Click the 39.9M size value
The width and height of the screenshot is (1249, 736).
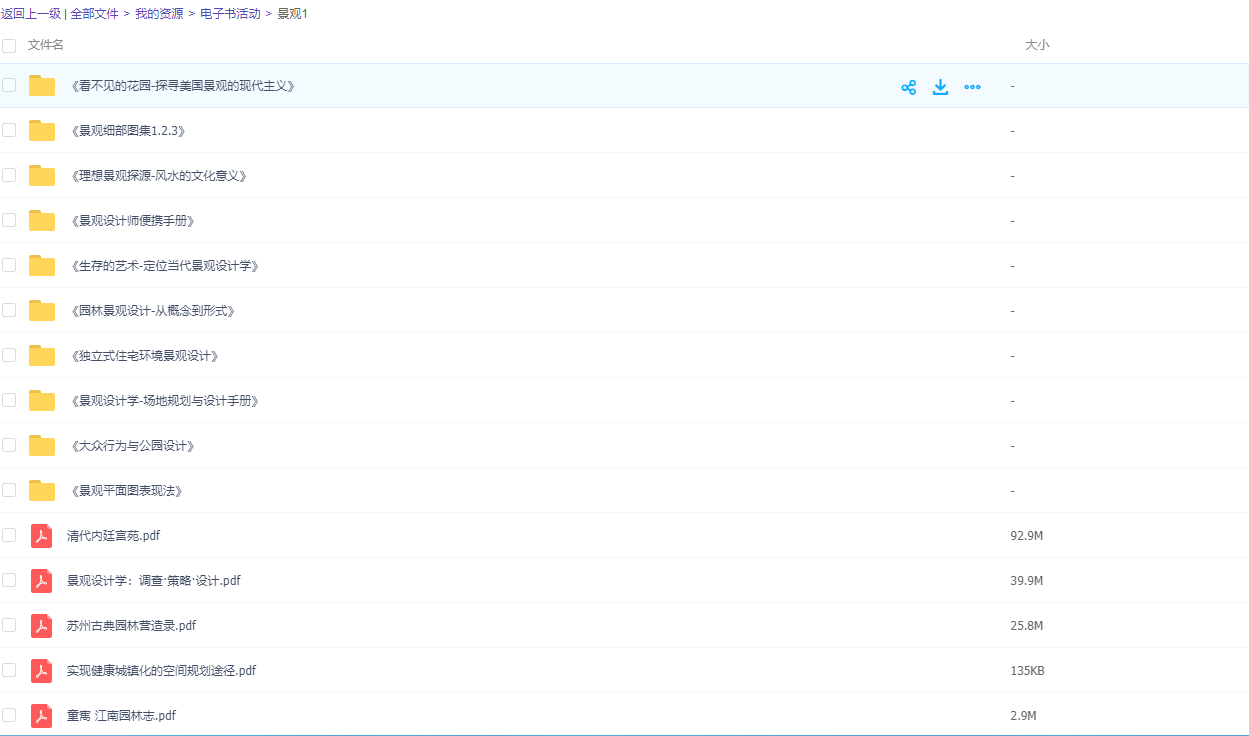pos(1027,581)
